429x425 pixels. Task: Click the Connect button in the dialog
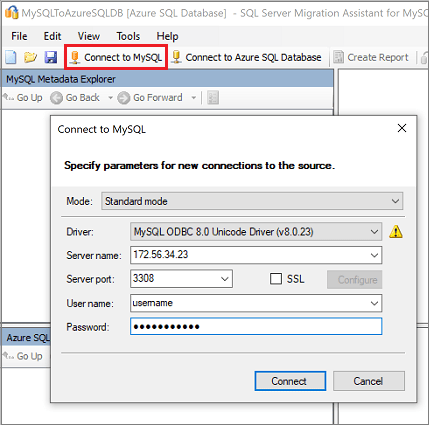290,381
